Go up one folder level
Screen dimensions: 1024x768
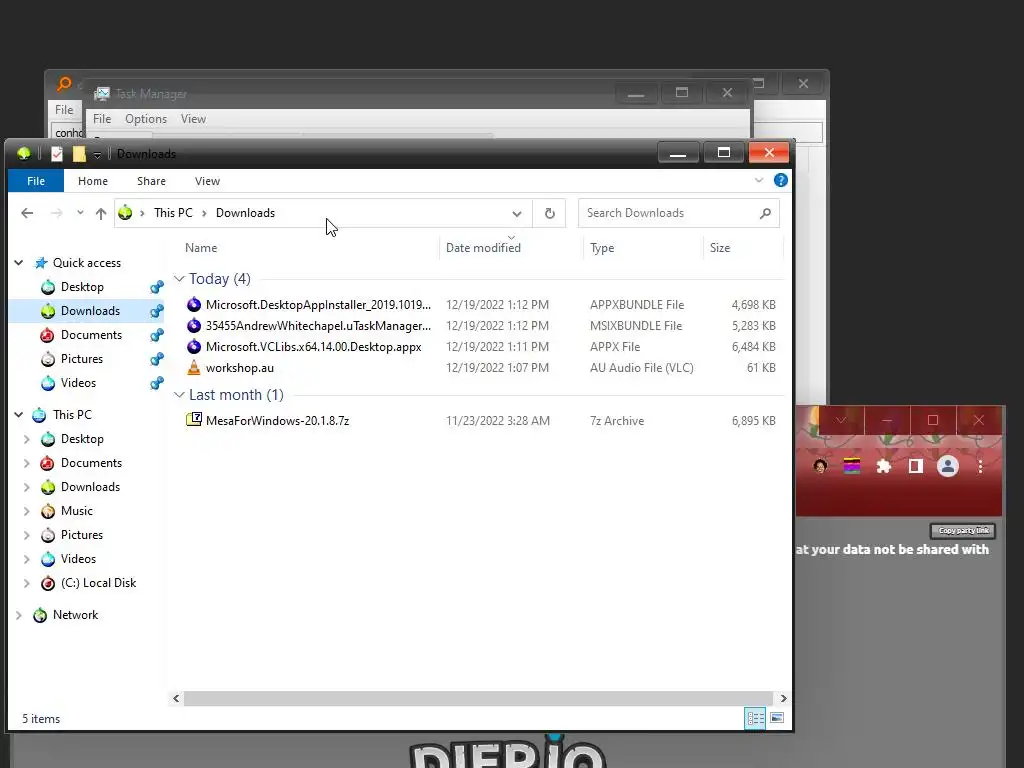101,213
